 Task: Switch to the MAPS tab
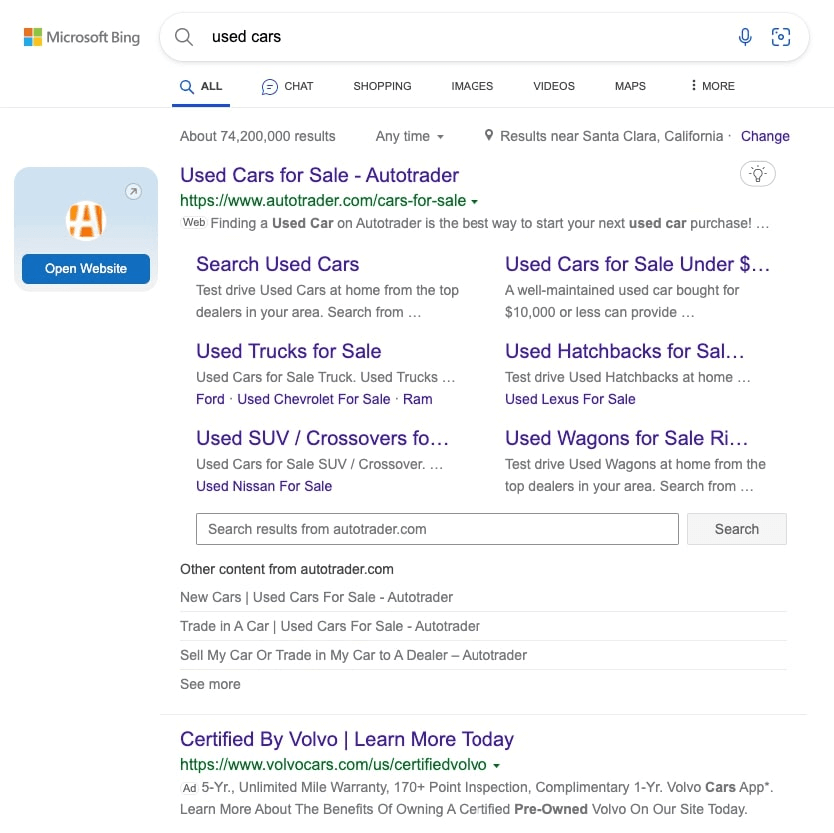click(630, 86)
